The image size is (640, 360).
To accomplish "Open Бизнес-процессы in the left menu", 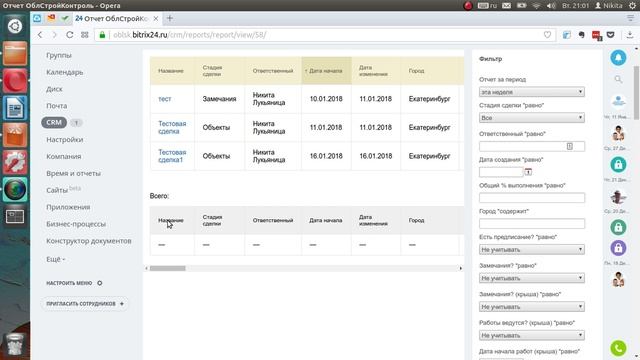I will pyautogui.click(x=76, y=224).
